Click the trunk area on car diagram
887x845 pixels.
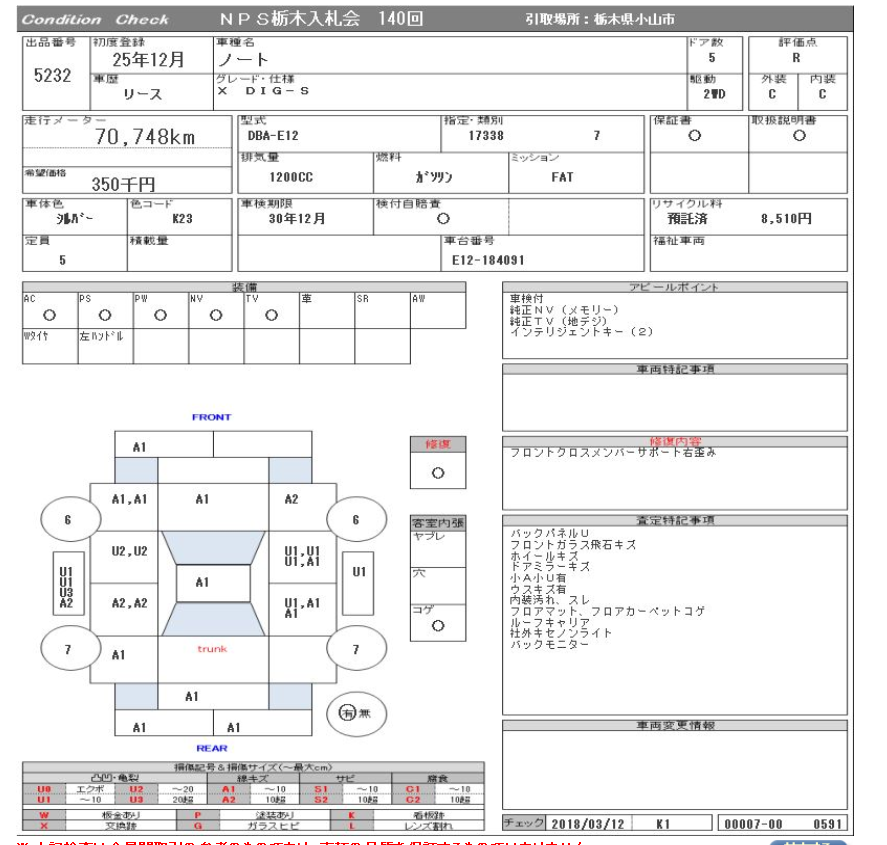tap(212, 649)
